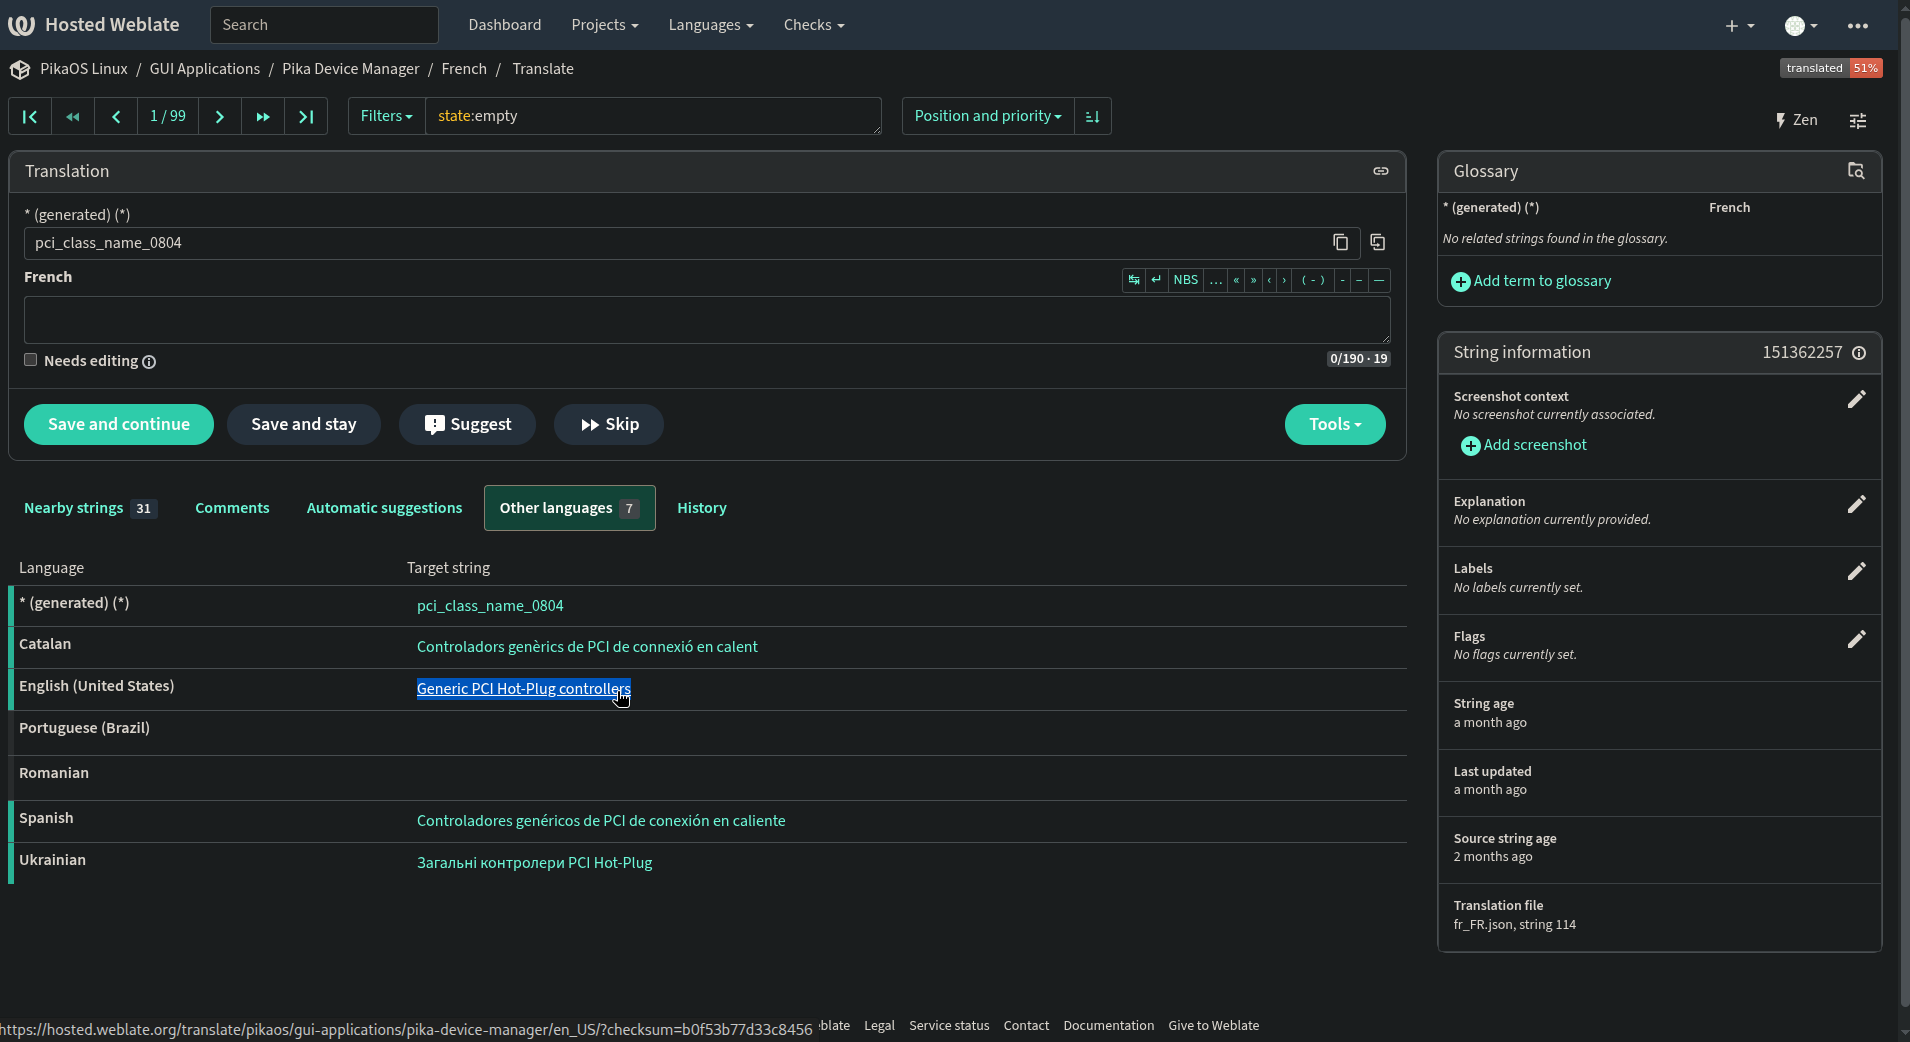Open the Projects dropdown menu
Screen dimensions: 1910x1042
pos(605,25)
